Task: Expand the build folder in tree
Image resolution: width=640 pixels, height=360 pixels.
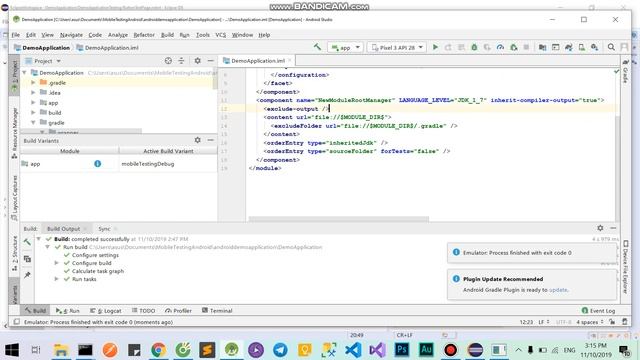Action: click(33, 112)
